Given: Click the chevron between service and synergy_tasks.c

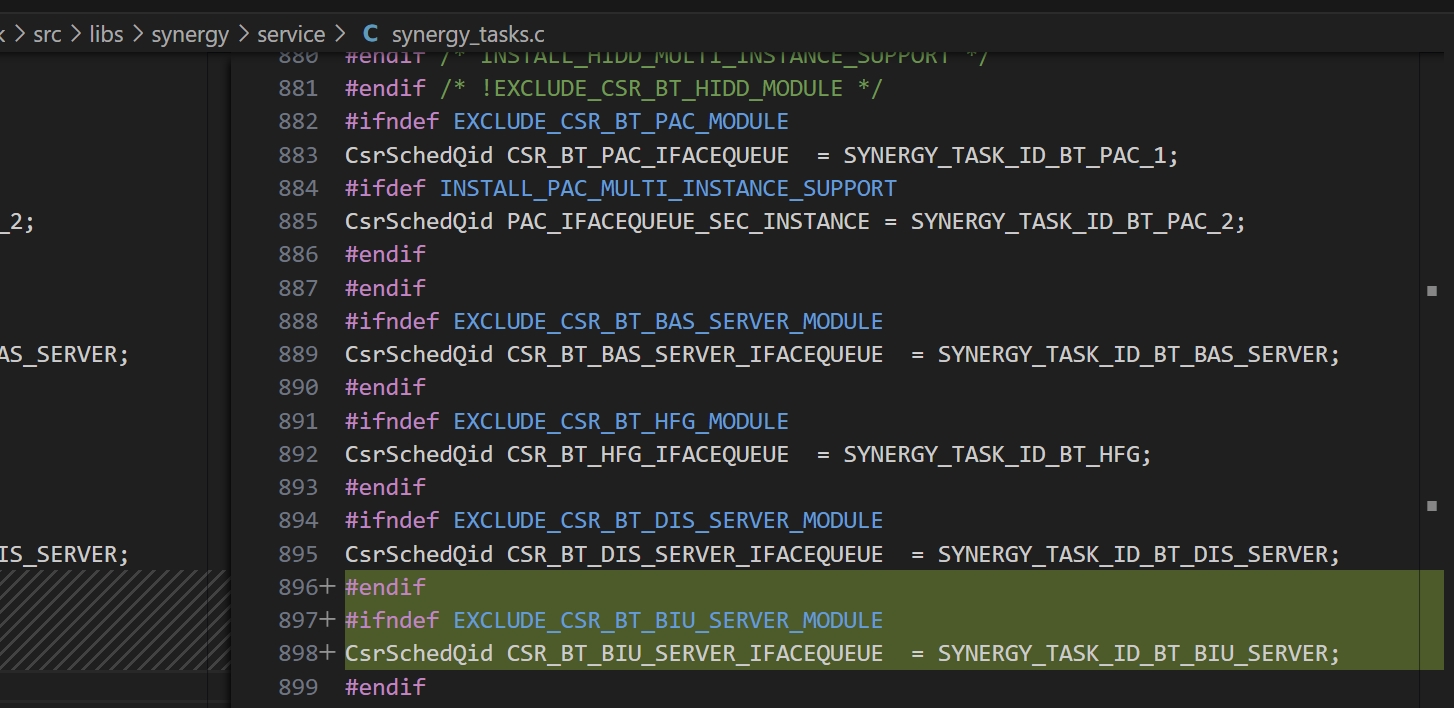Looking at the screenshot, I should [341, 35].
